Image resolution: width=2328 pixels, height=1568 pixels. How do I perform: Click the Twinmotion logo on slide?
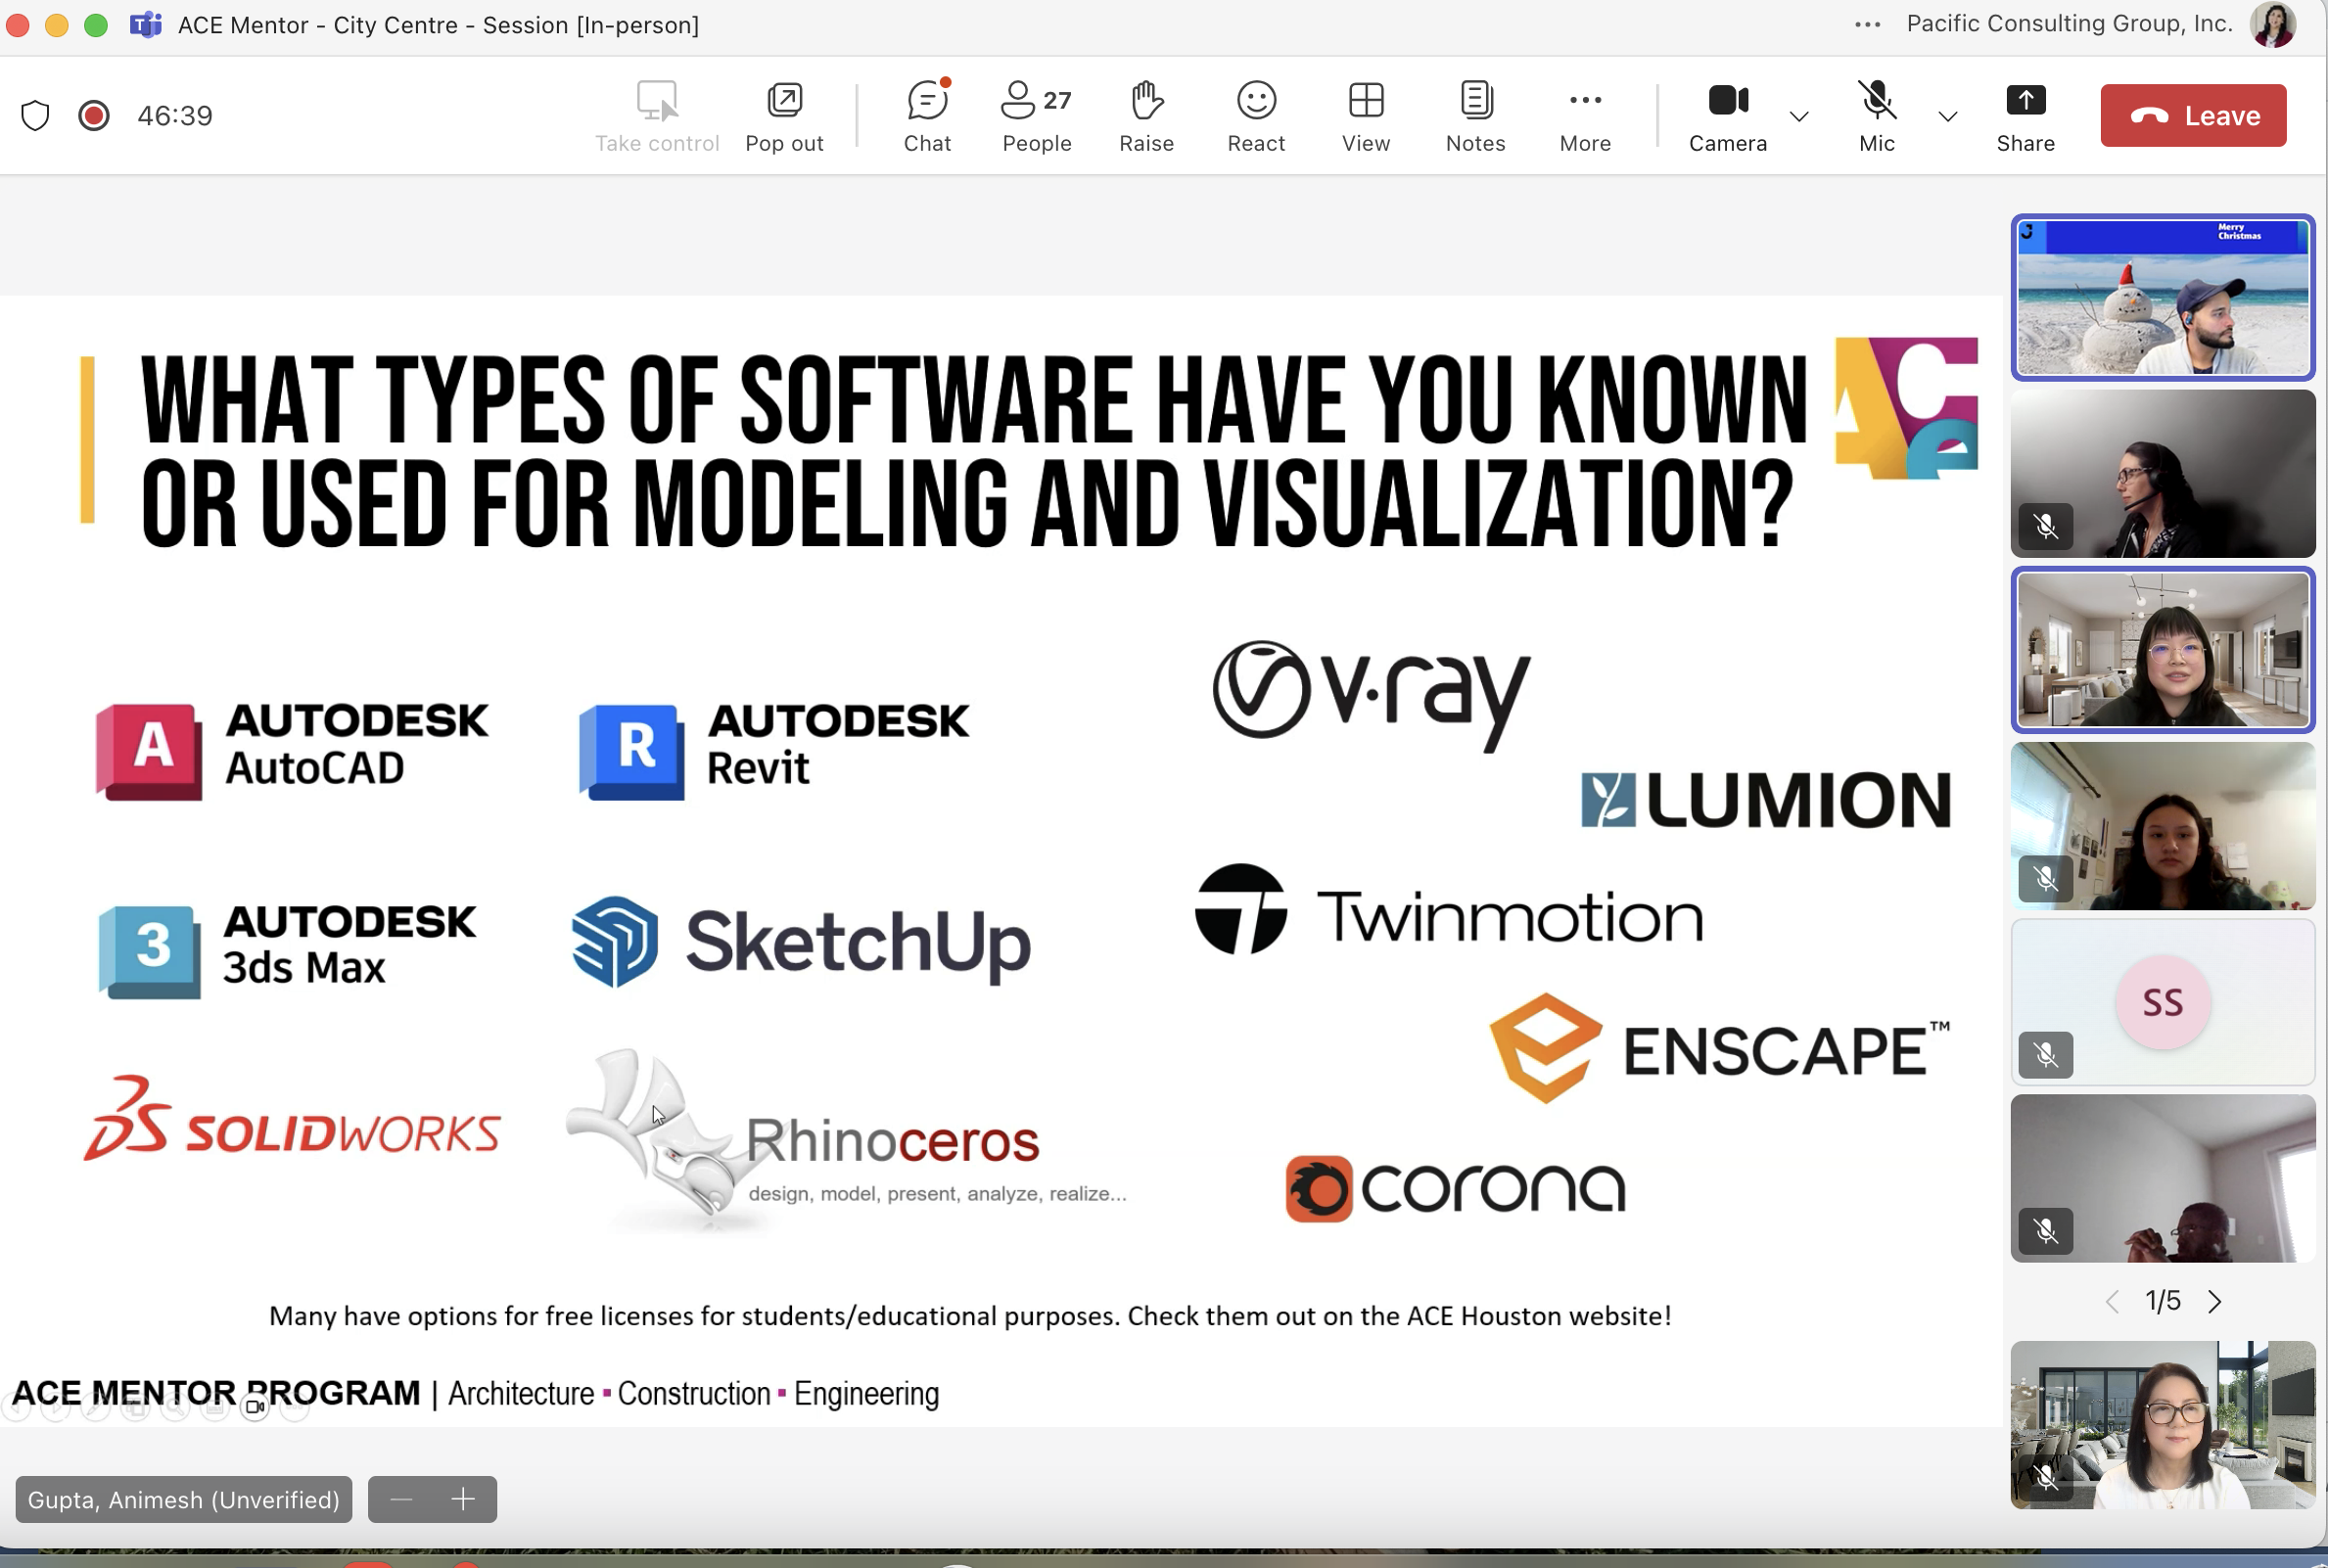tap(1449, 910)
